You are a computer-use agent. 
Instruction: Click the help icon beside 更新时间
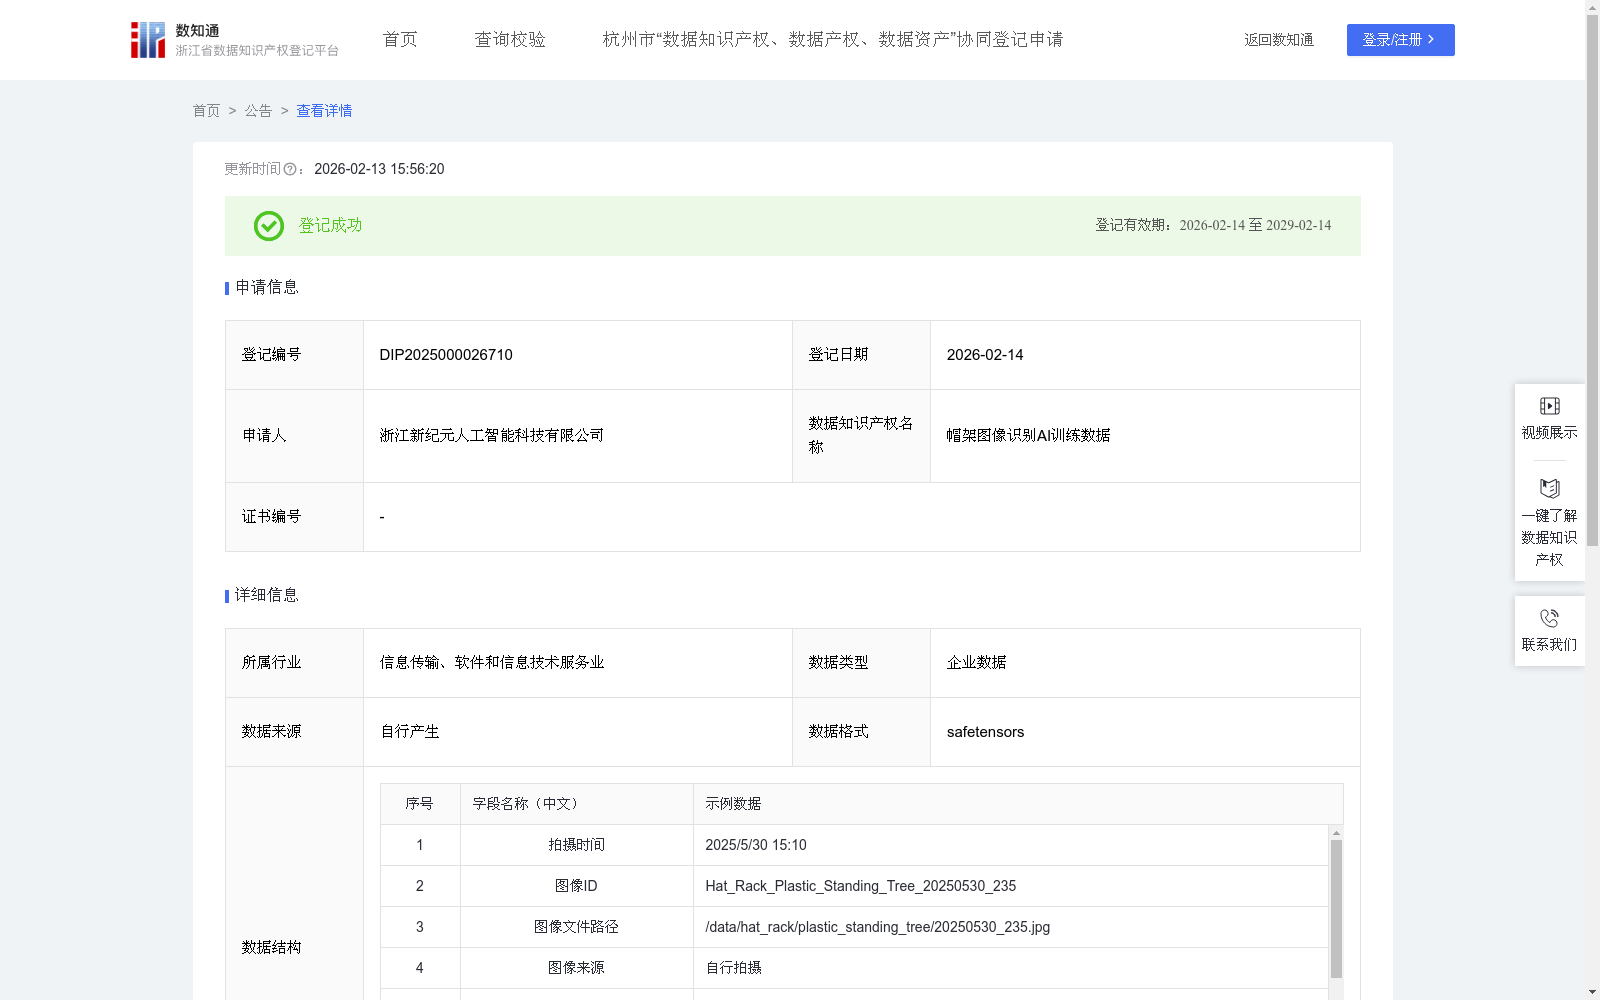point(290,170)
